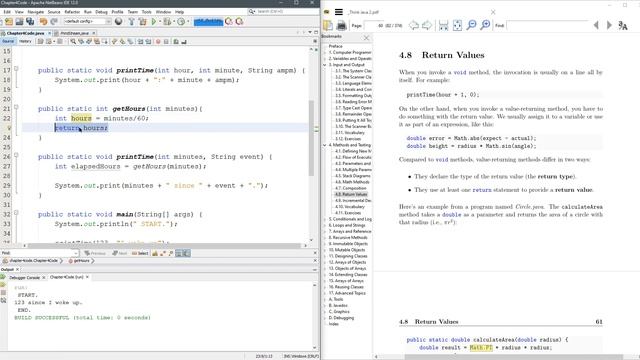Click the globe browser icon in NetBeans toolbar
The height and width of the screenshot is (360, 640).
(x=118, y=21)
